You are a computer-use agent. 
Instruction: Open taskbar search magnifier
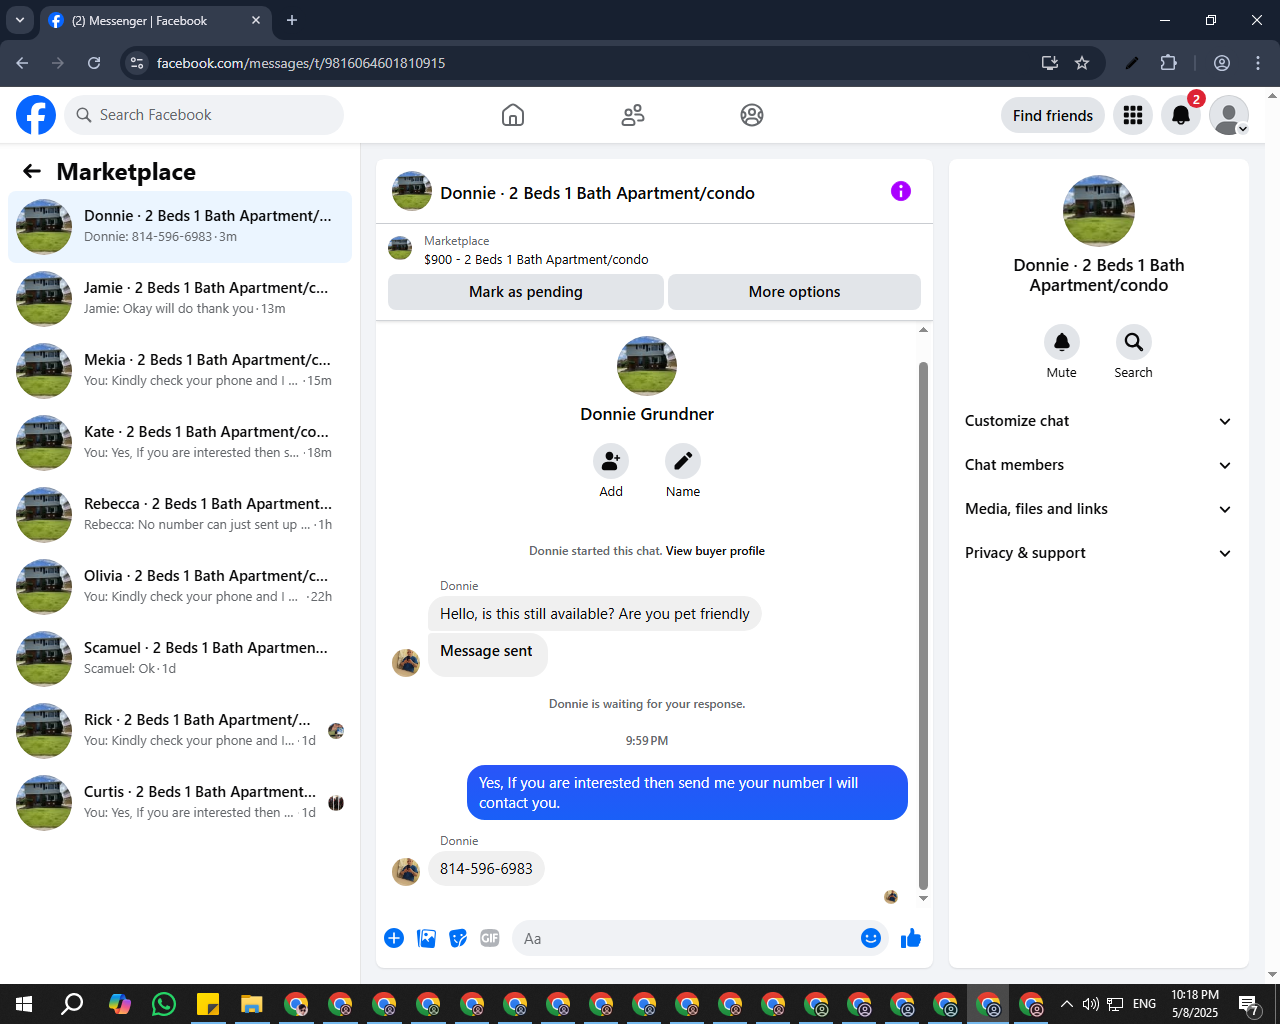pyautogui.click(x=72, y=1004)
